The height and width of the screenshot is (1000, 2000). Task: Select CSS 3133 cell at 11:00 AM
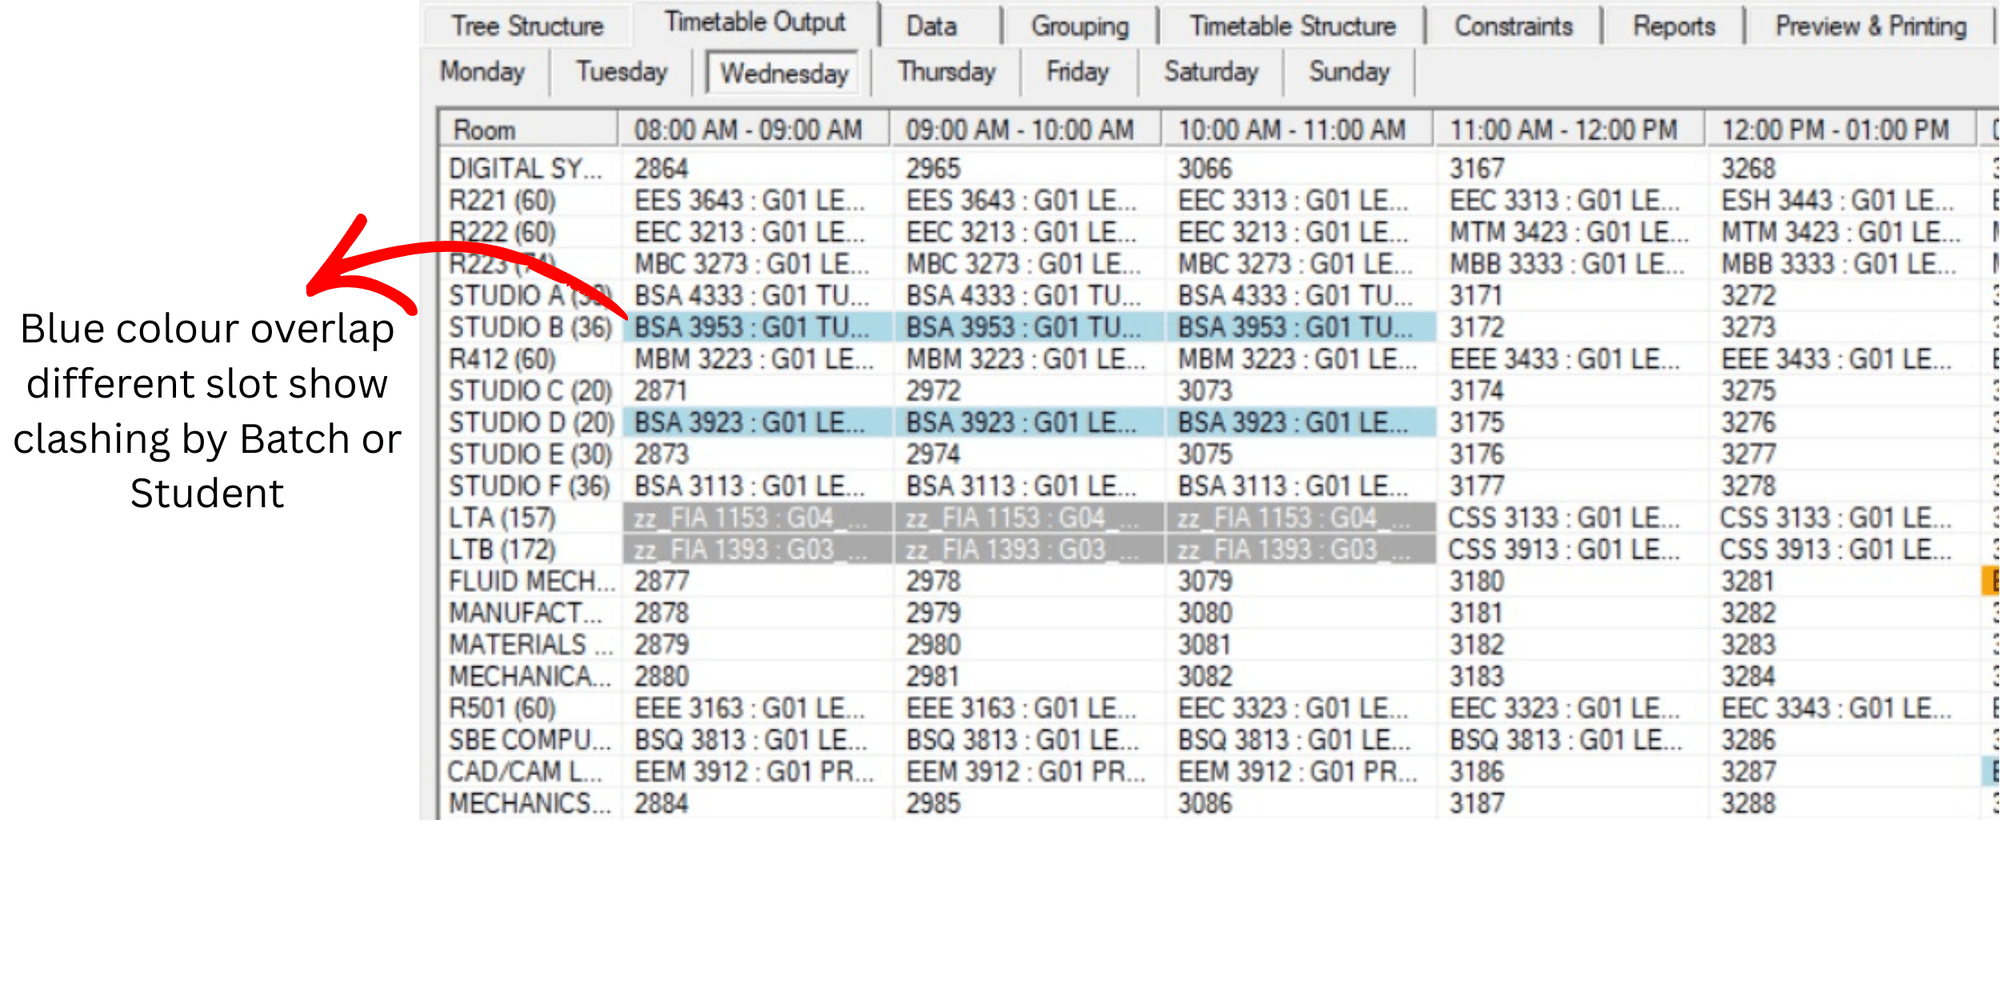coord(1573,518)
